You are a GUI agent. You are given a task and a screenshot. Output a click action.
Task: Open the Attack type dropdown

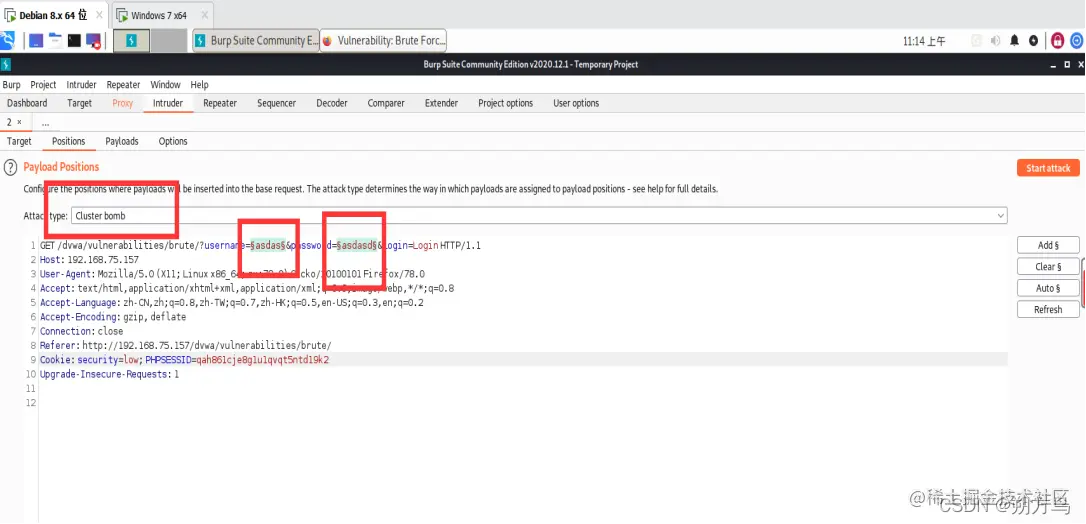[539, 216]
